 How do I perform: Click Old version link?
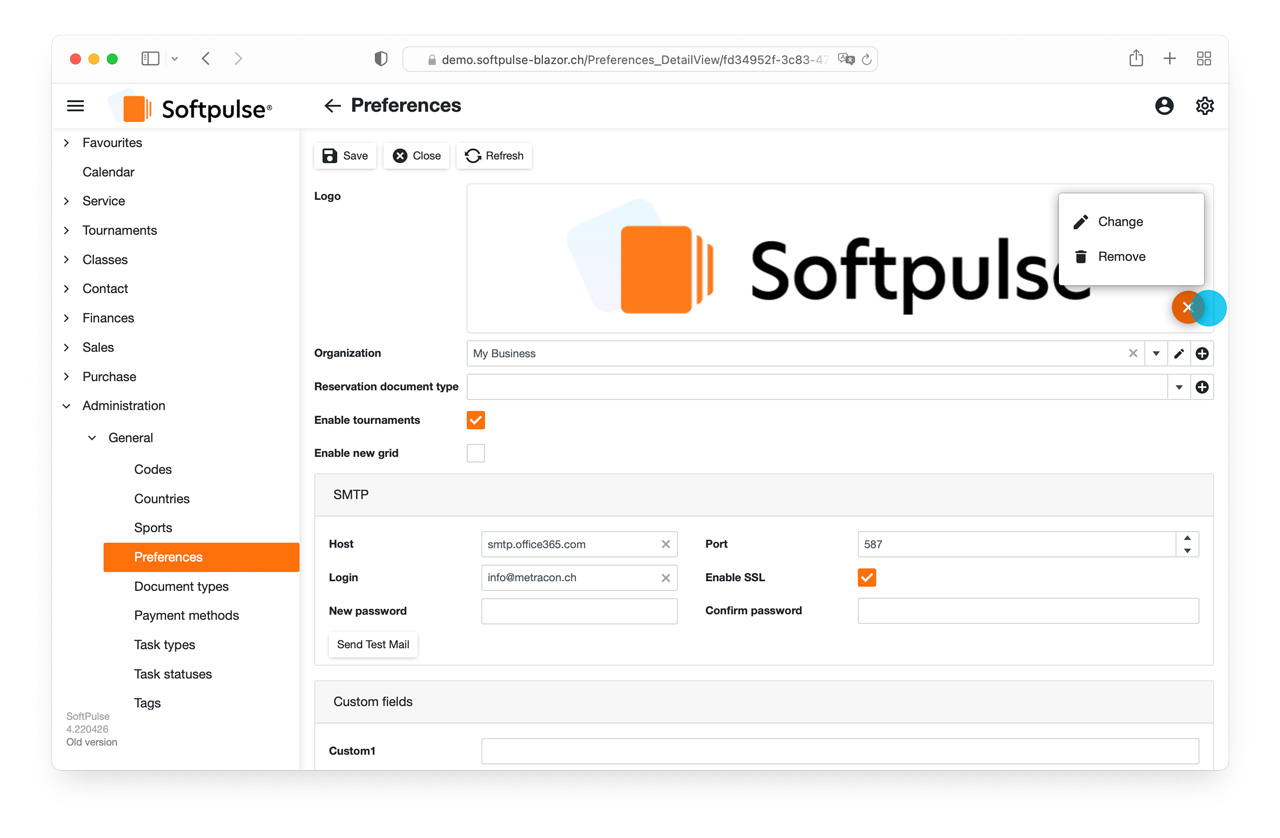(92, 743)
